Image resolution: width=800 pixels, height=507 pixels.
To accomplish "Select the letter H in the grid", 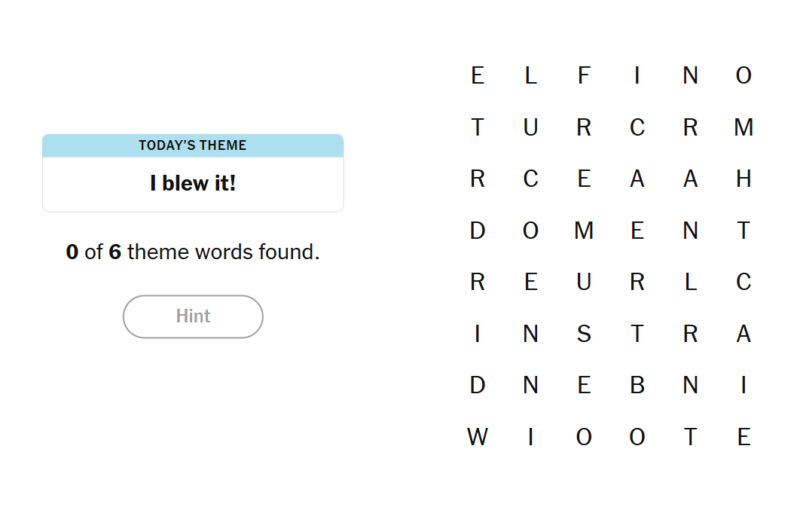I will point(743,179).
